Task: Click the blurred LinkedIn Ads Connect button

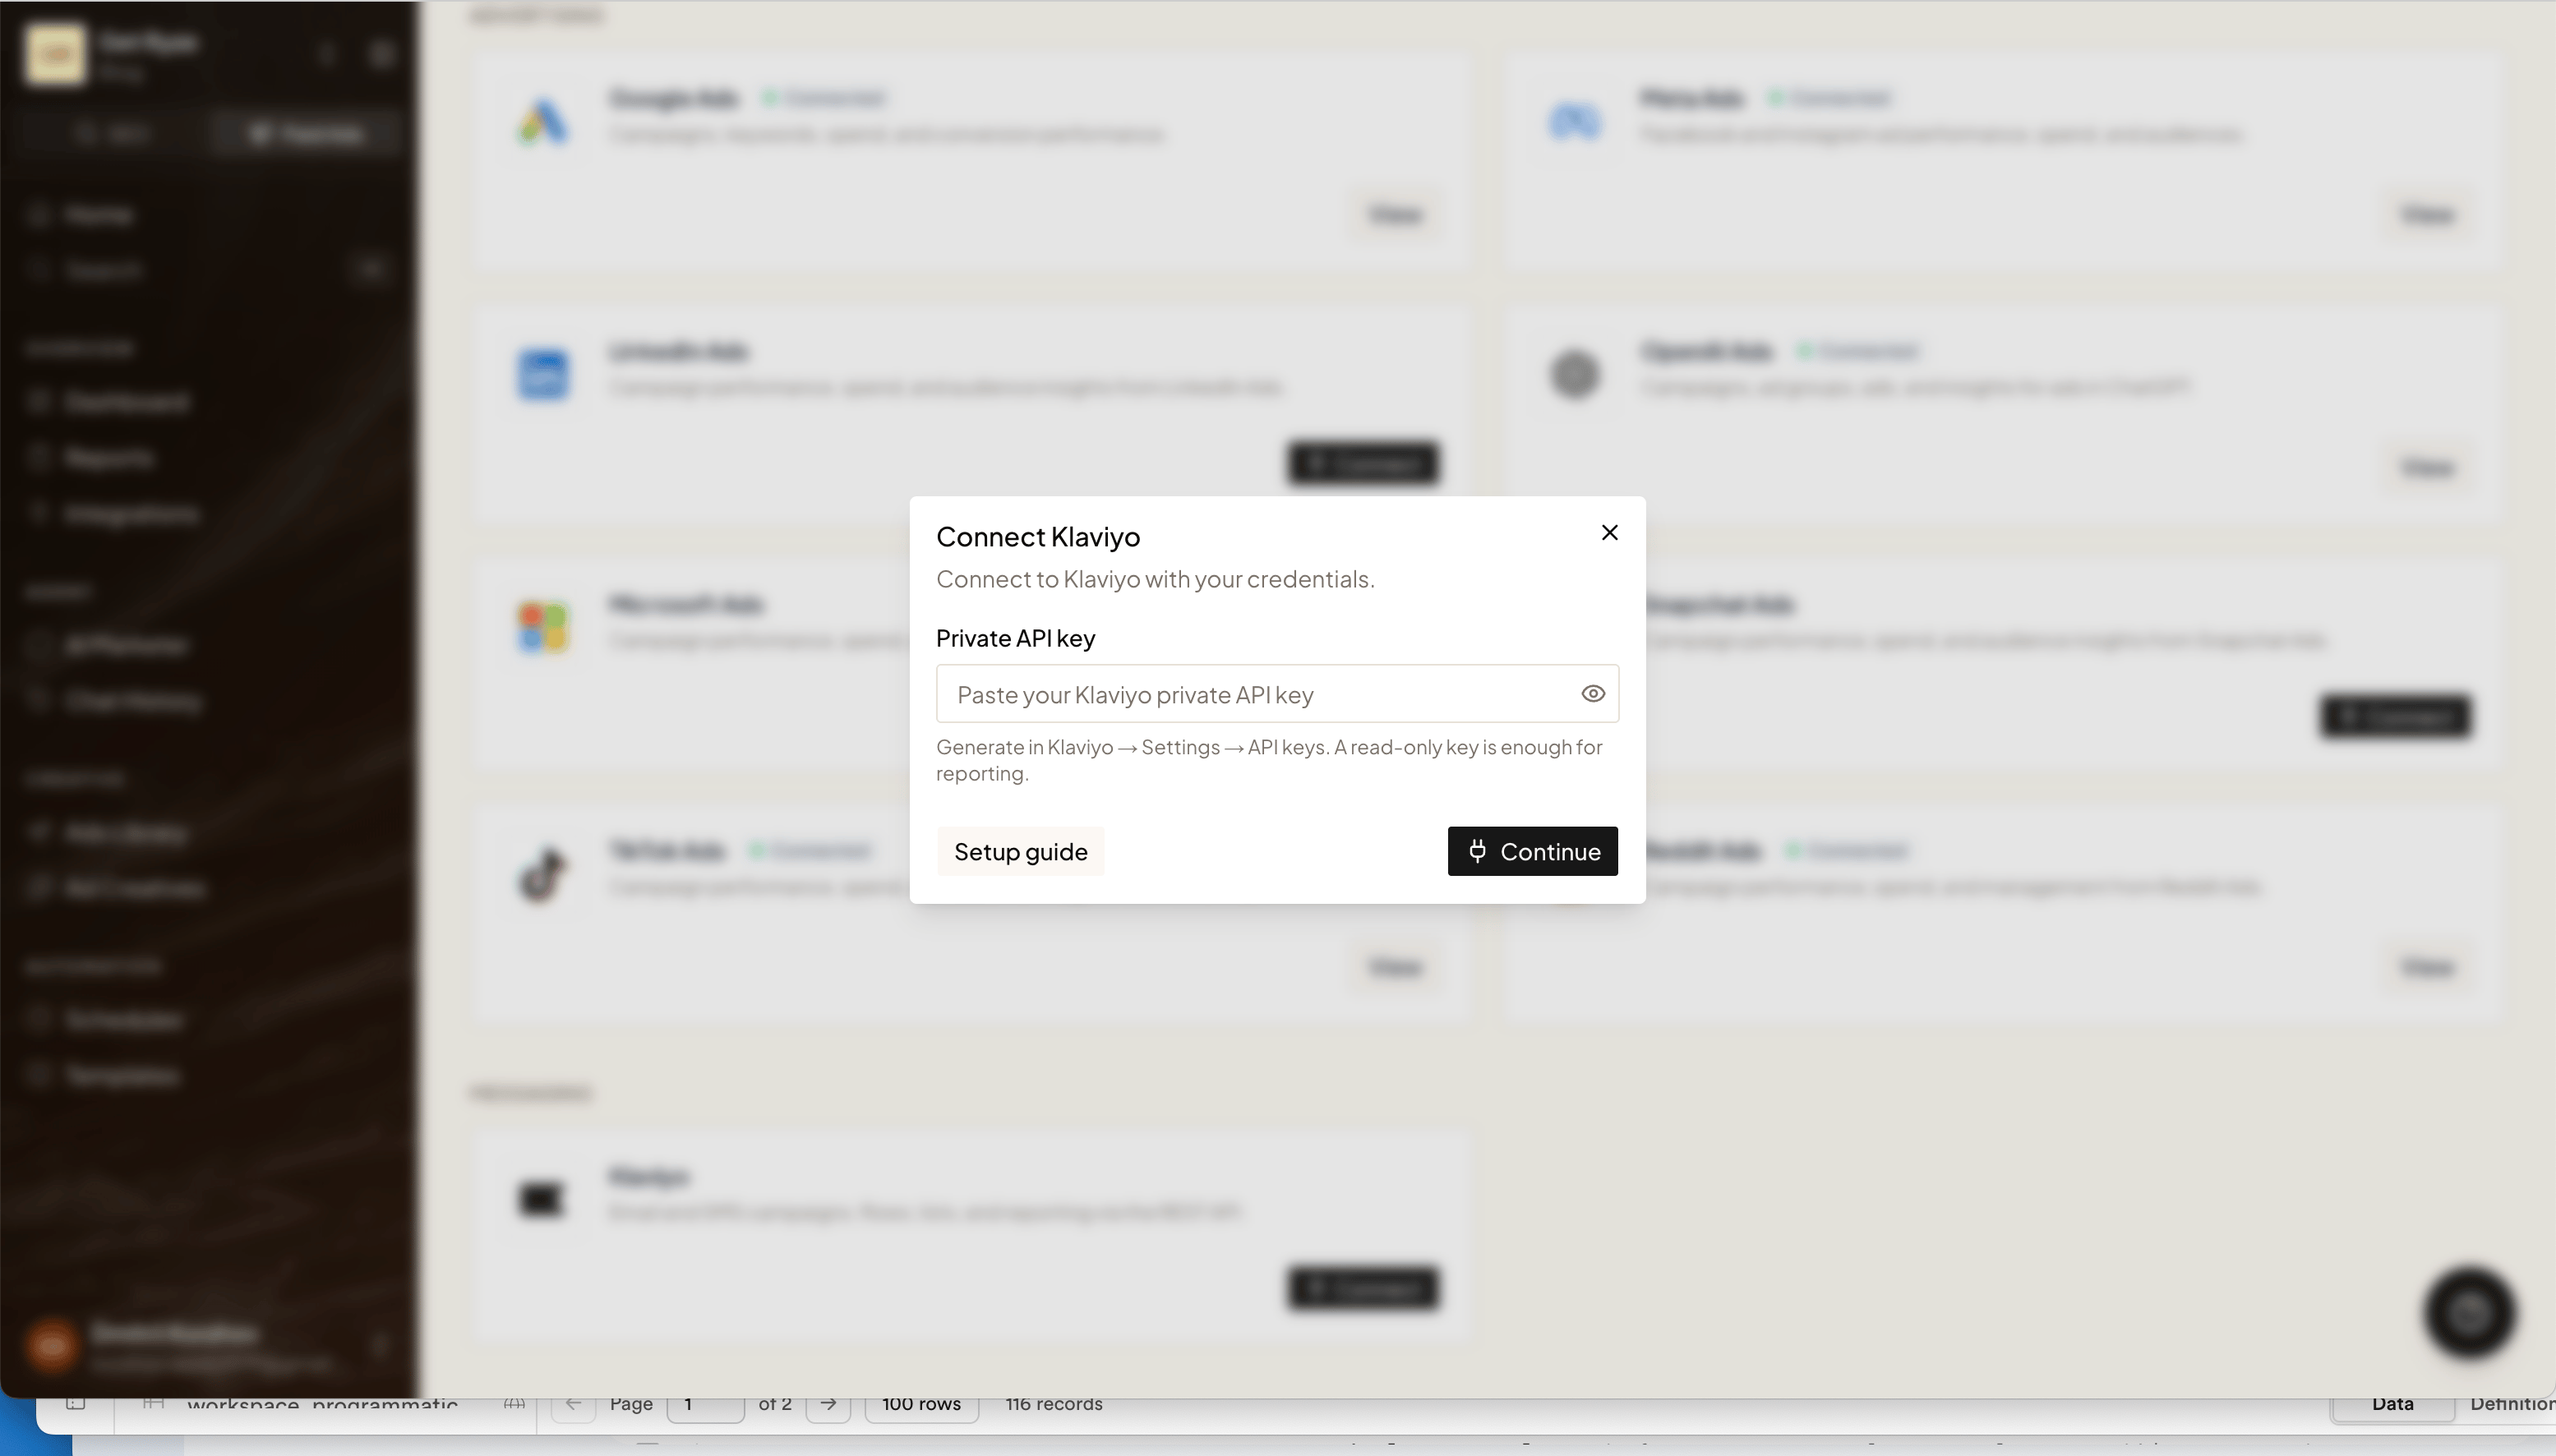Action: pos(1363,463)
